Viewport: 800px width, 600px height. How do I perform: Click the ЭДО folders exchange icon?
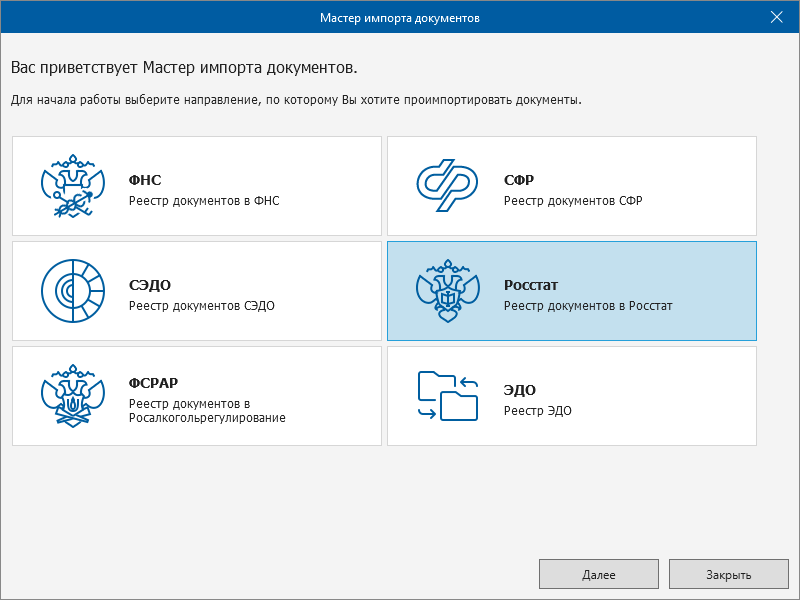click(447, 396)
